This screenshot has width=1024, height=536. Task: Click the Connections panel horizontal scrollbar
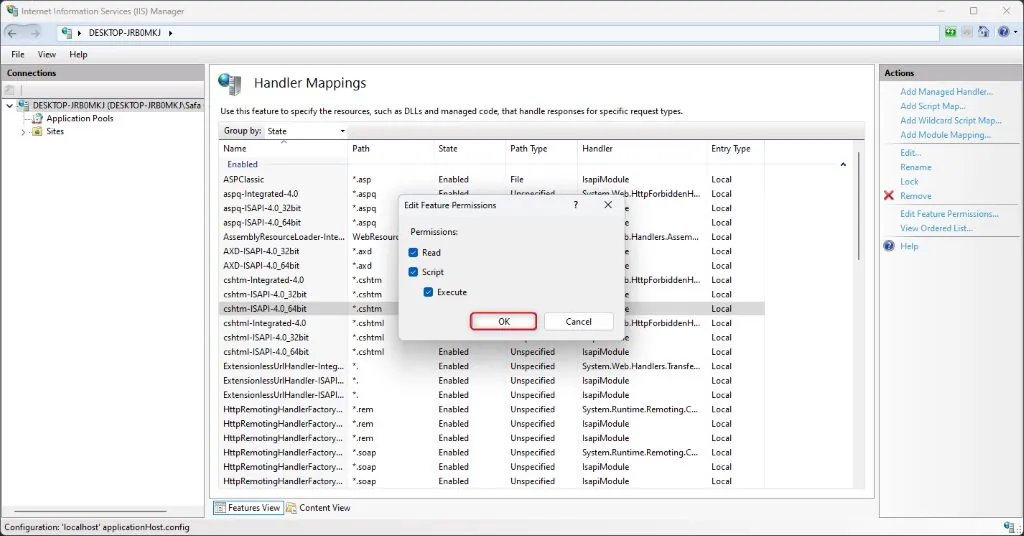click(90, 511)
